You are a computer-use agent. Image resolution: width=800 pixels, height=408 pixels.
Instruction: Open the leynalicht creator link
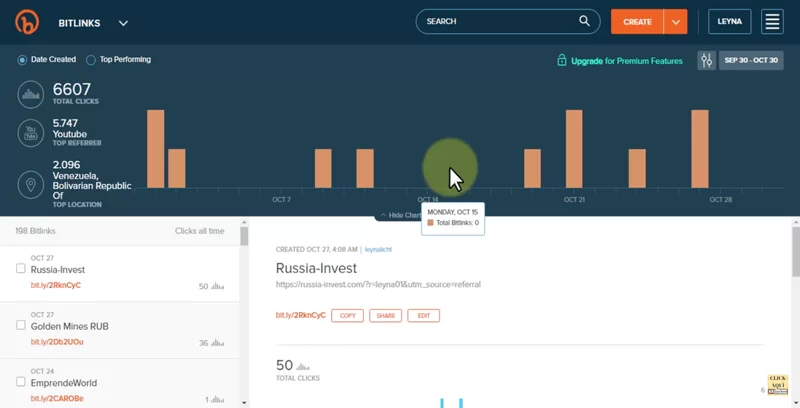379,249
